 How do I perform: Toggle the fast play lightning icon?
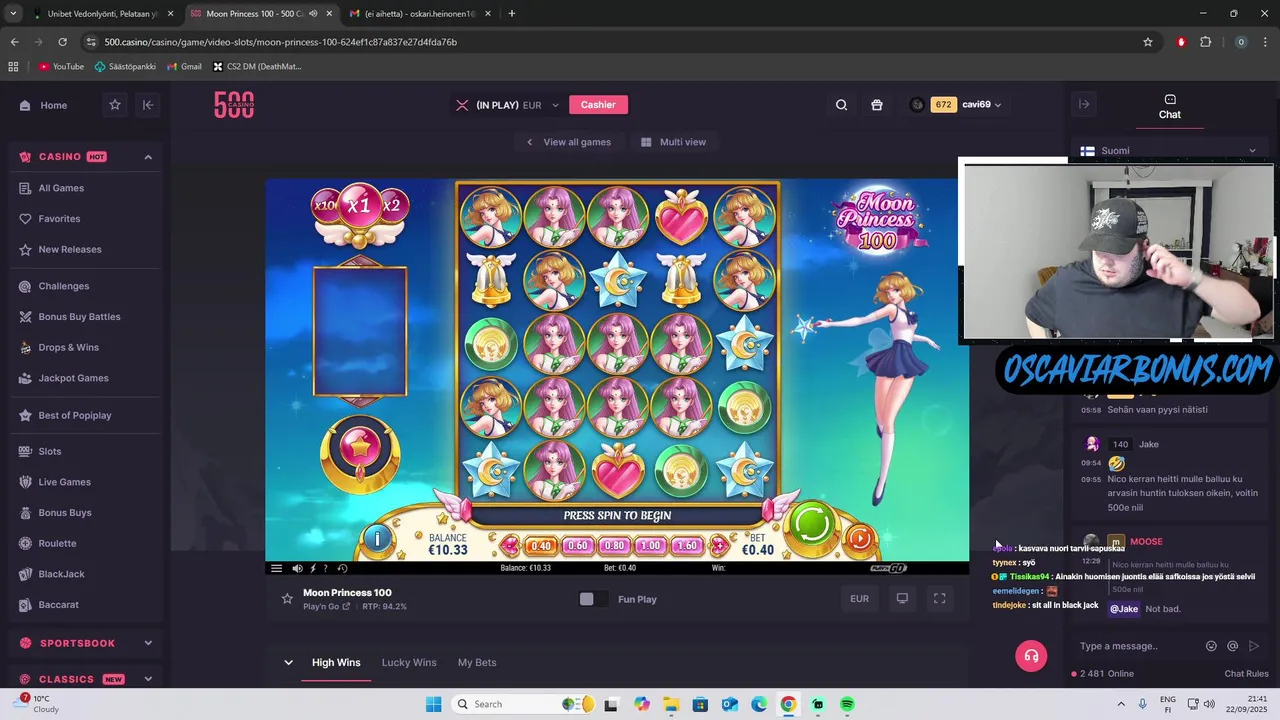(x=313, y=568)
